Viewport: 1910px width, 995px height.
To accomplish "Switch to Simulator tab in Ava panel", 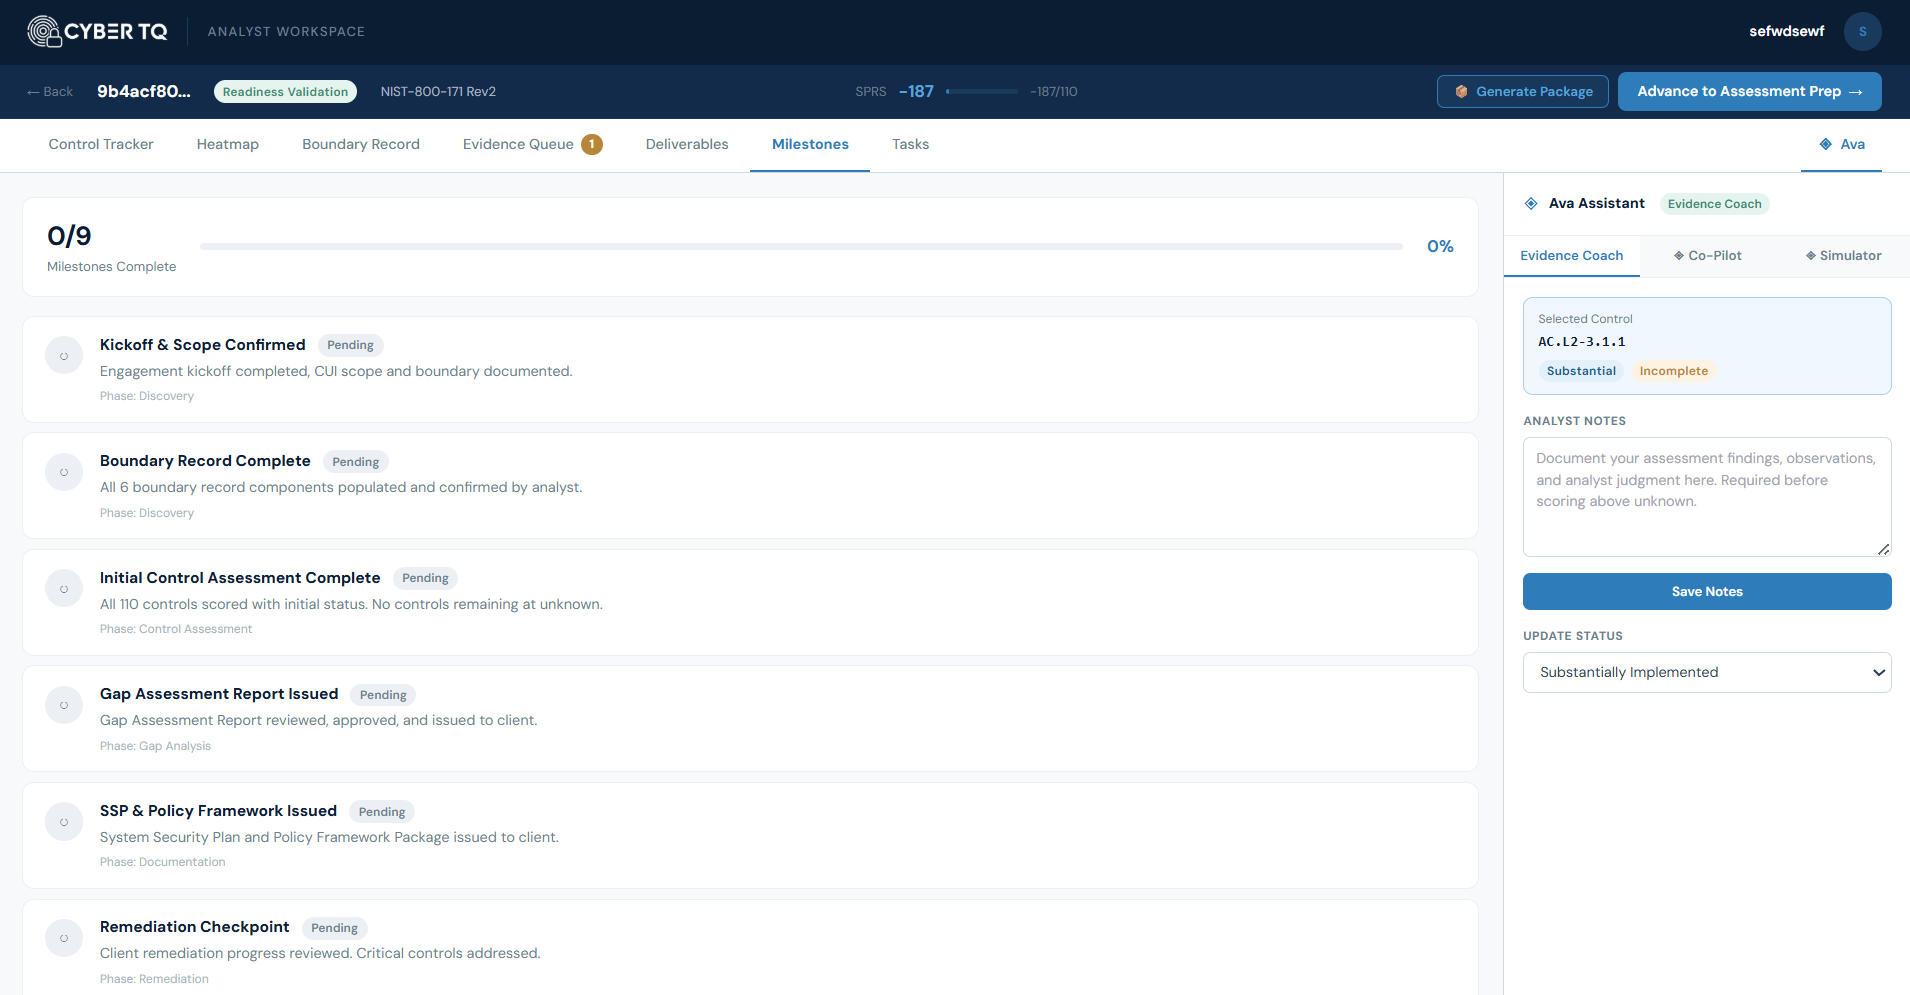I will [x=1843, y=256].
